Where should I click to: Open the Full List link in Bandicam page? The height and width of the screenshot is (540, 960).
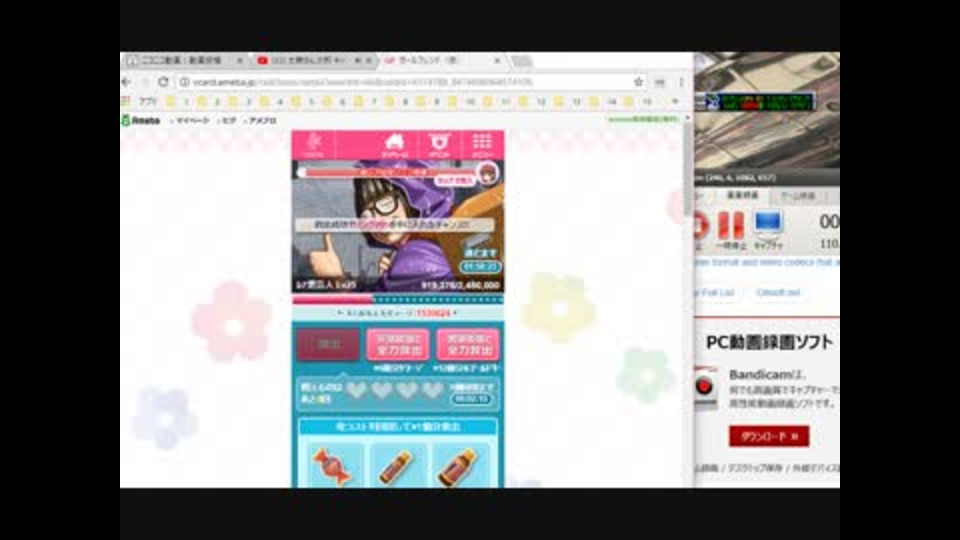pyautogui.click(x=714, y=293)
